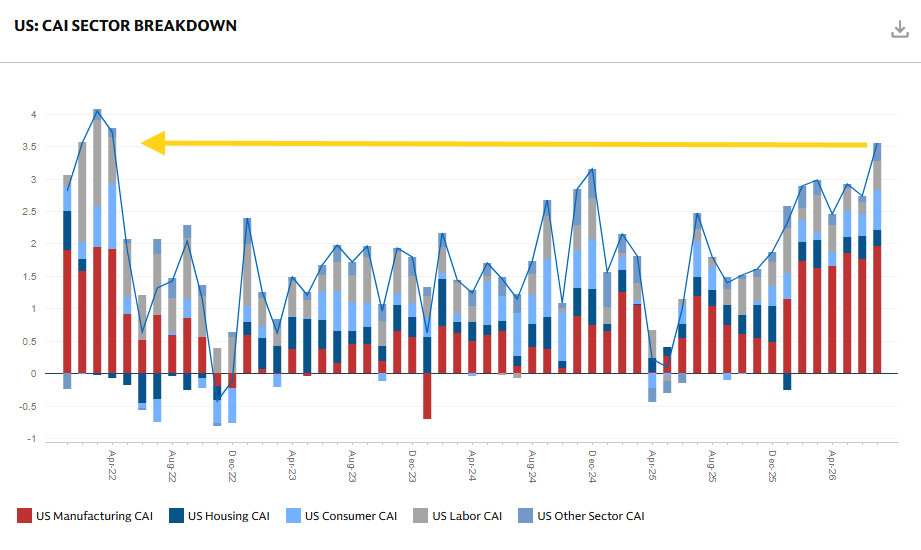The width and height of the screenshot is (921, 550).
Task: Toggle the US Other Sector CAI swatch
Action: (525, 516)
